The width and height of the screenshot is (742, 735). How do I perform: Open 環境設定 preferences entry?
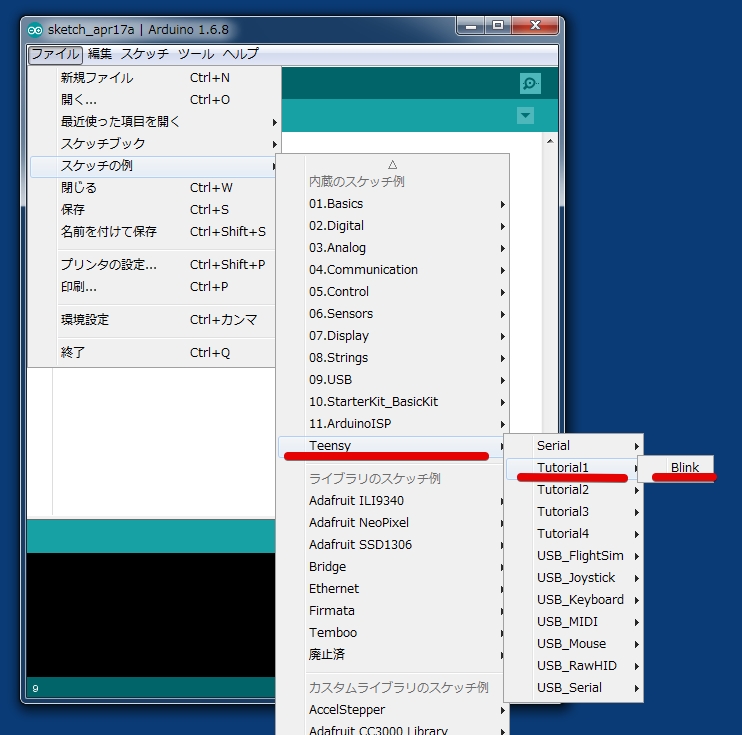tap(152, 319)
